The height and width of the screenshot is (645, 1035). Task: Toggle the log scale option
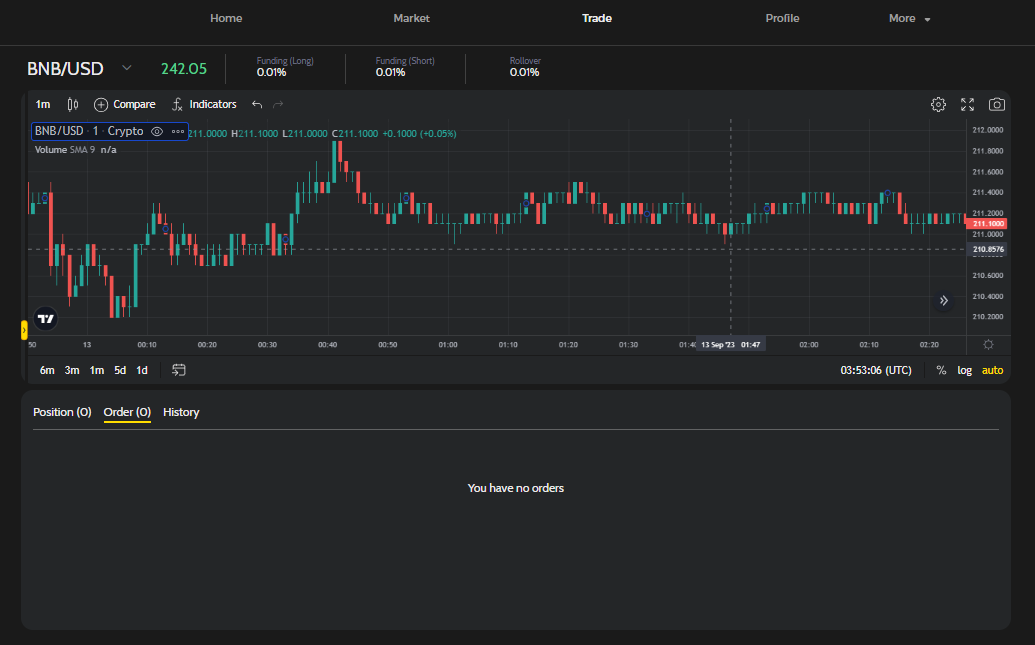coord(964,370)
